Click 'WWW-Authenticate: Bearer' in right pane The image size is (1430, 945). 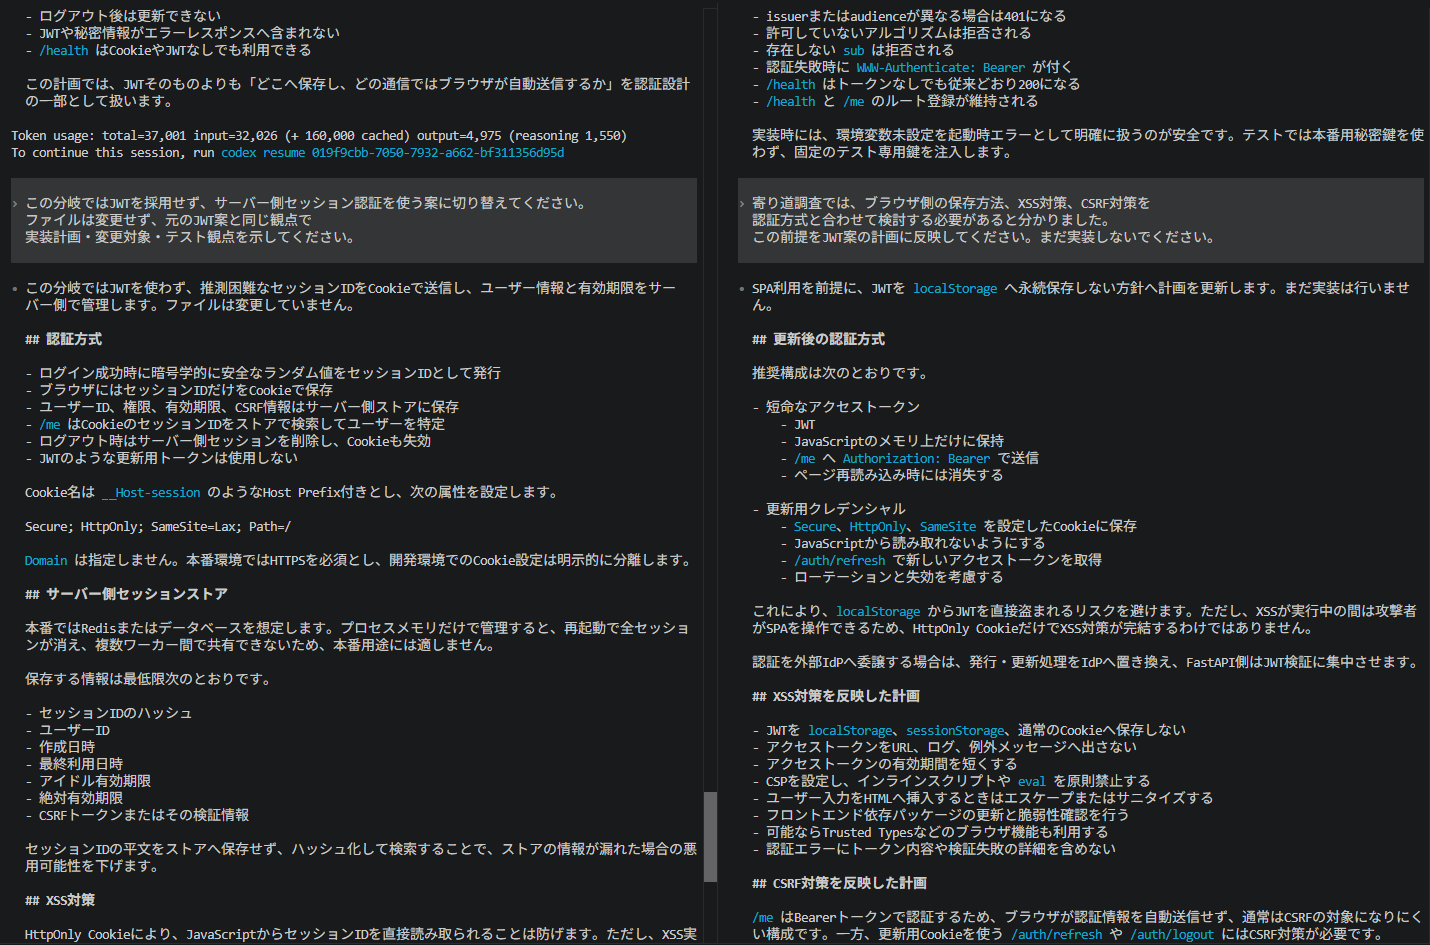coord(941,68)
